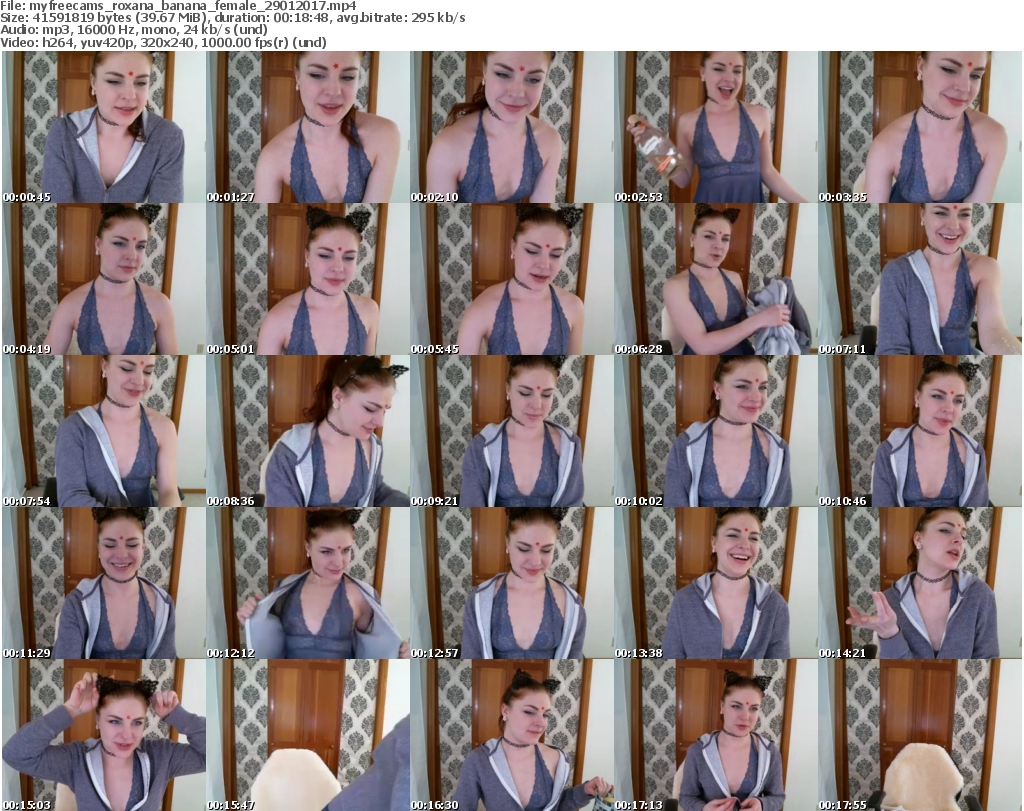The image size is (1024, 811).
Task: Select the thumbnail timestamped 00:14:21
Action: (x=920, y=583)
